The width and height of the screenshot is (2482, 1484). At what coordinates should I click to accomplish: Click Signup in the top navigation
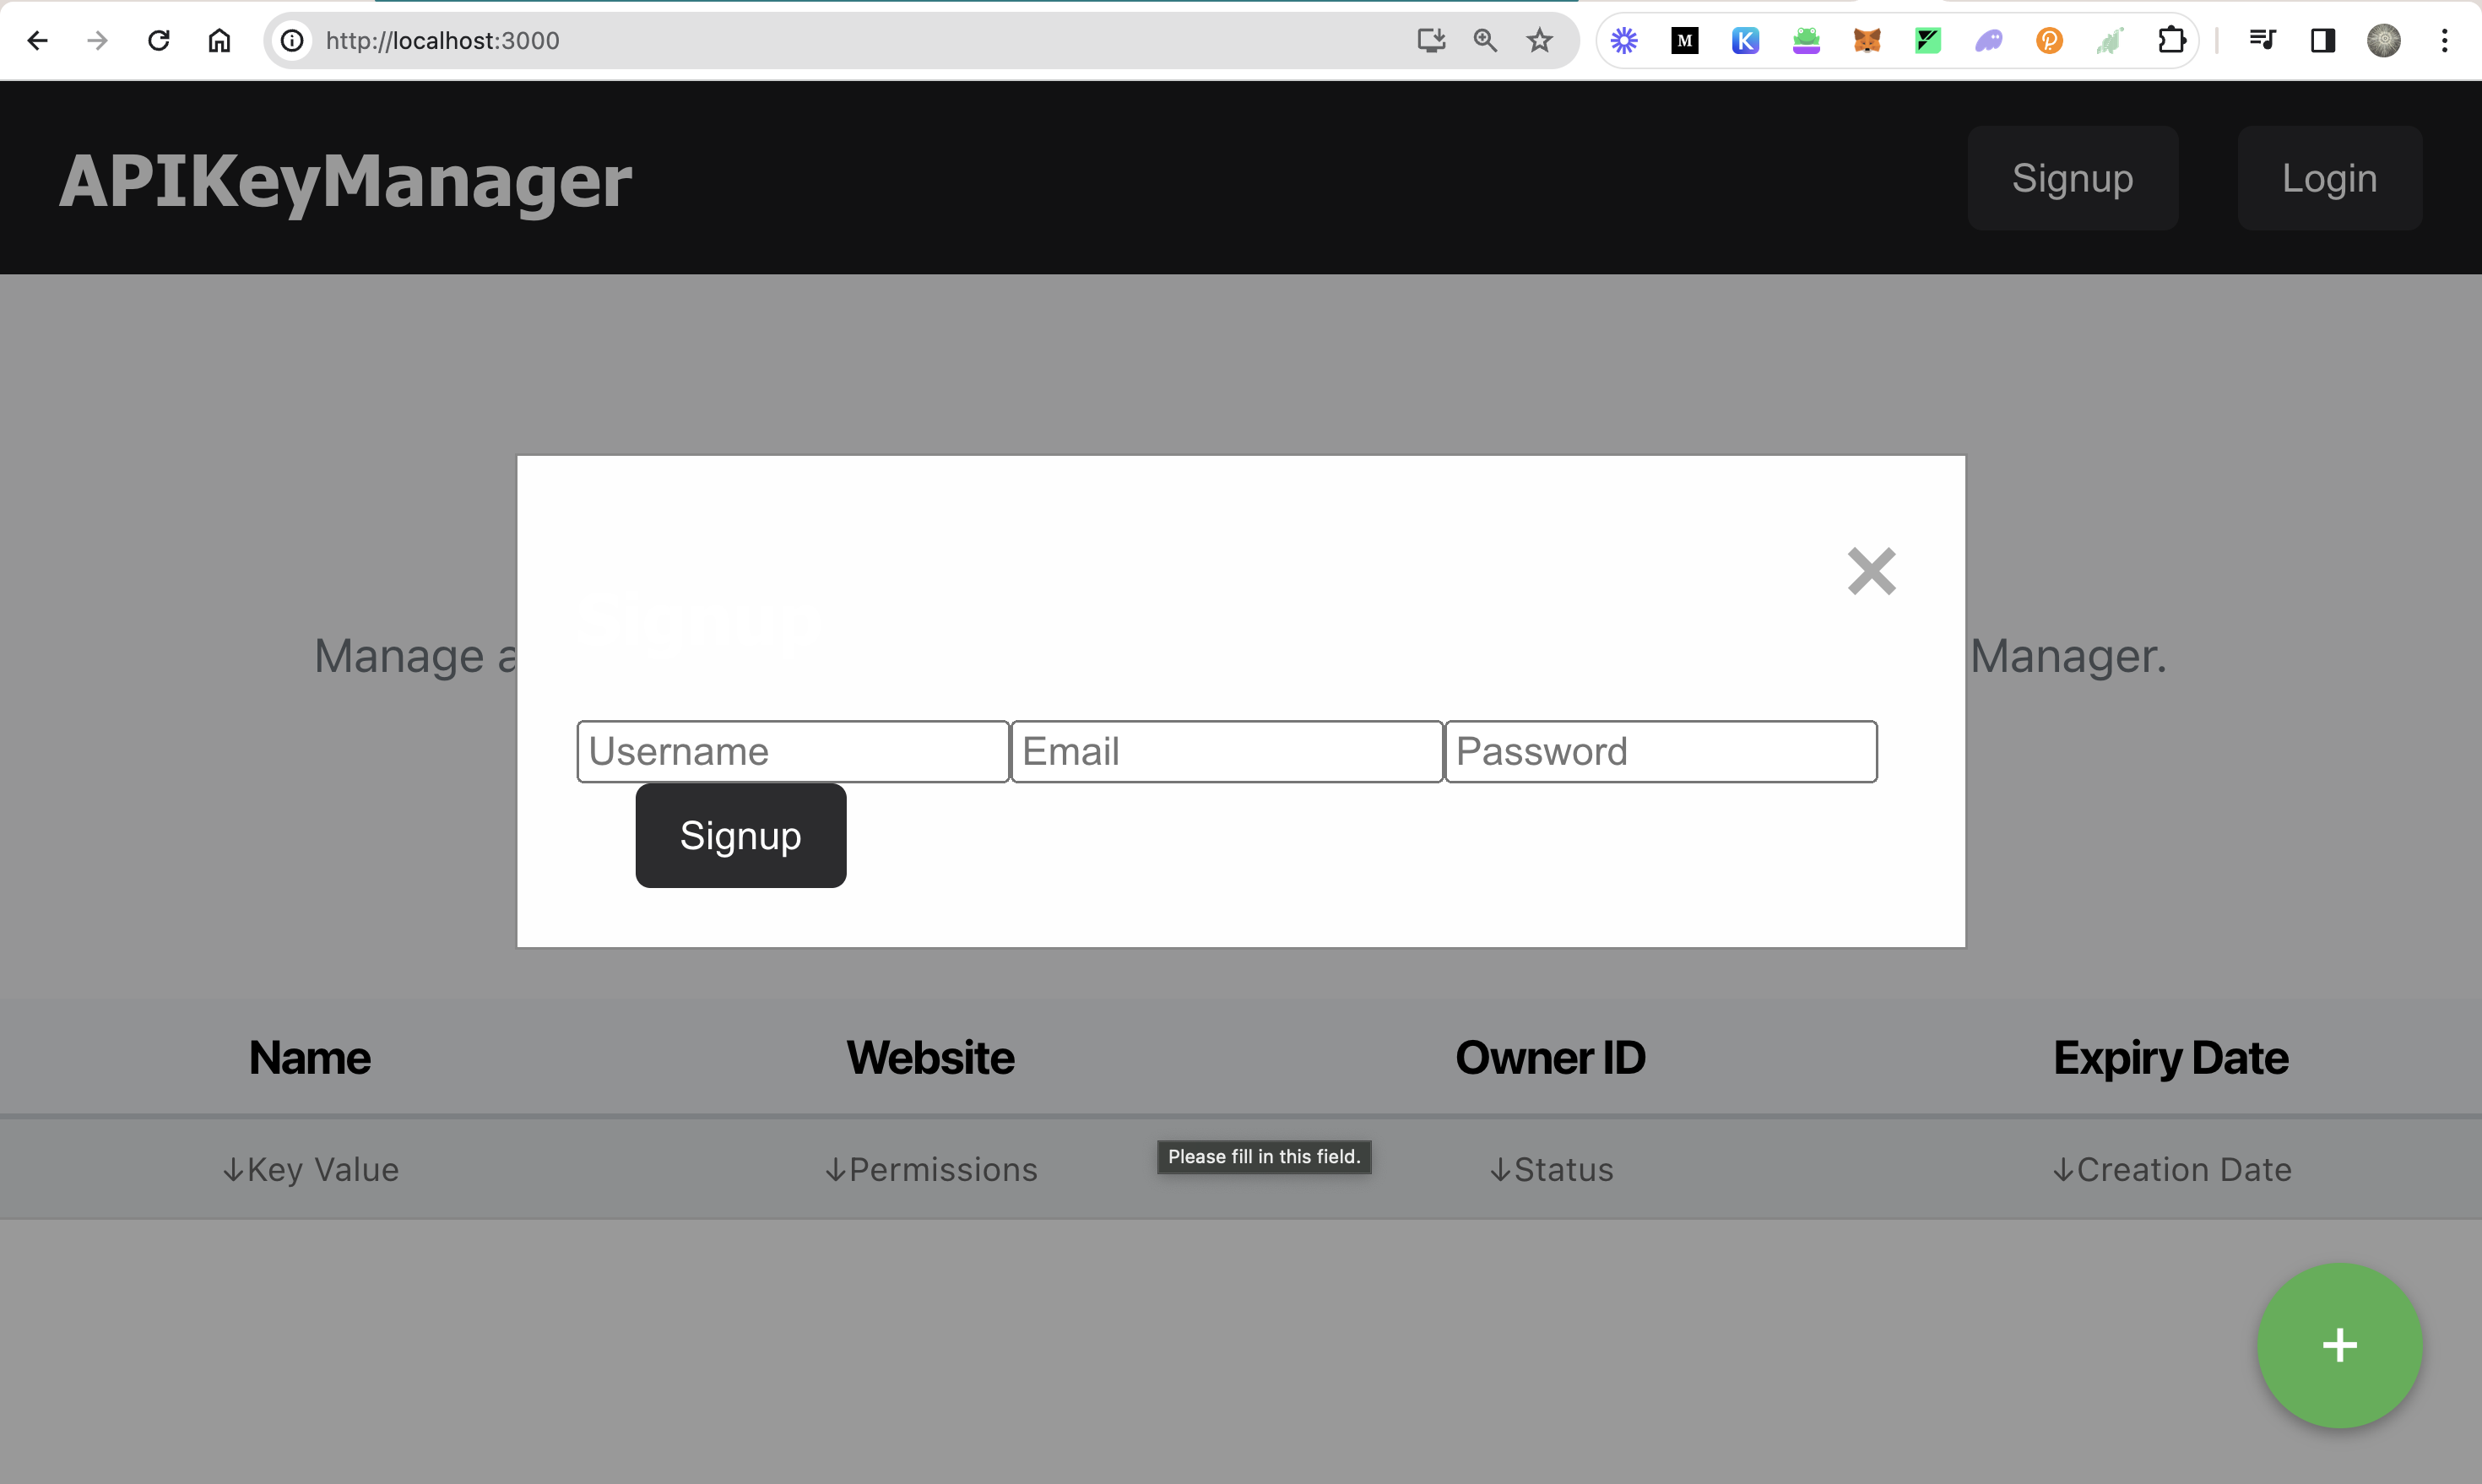click(2073, 178)
